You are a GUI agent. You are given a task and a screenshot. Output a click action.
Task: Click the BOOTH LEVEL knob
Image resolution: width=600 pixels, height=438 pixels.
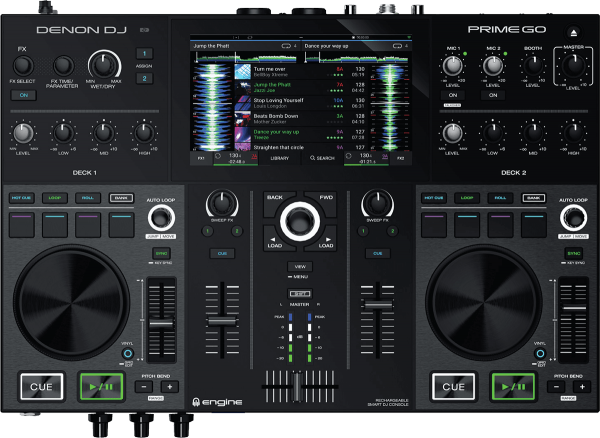tap(533, 65)
